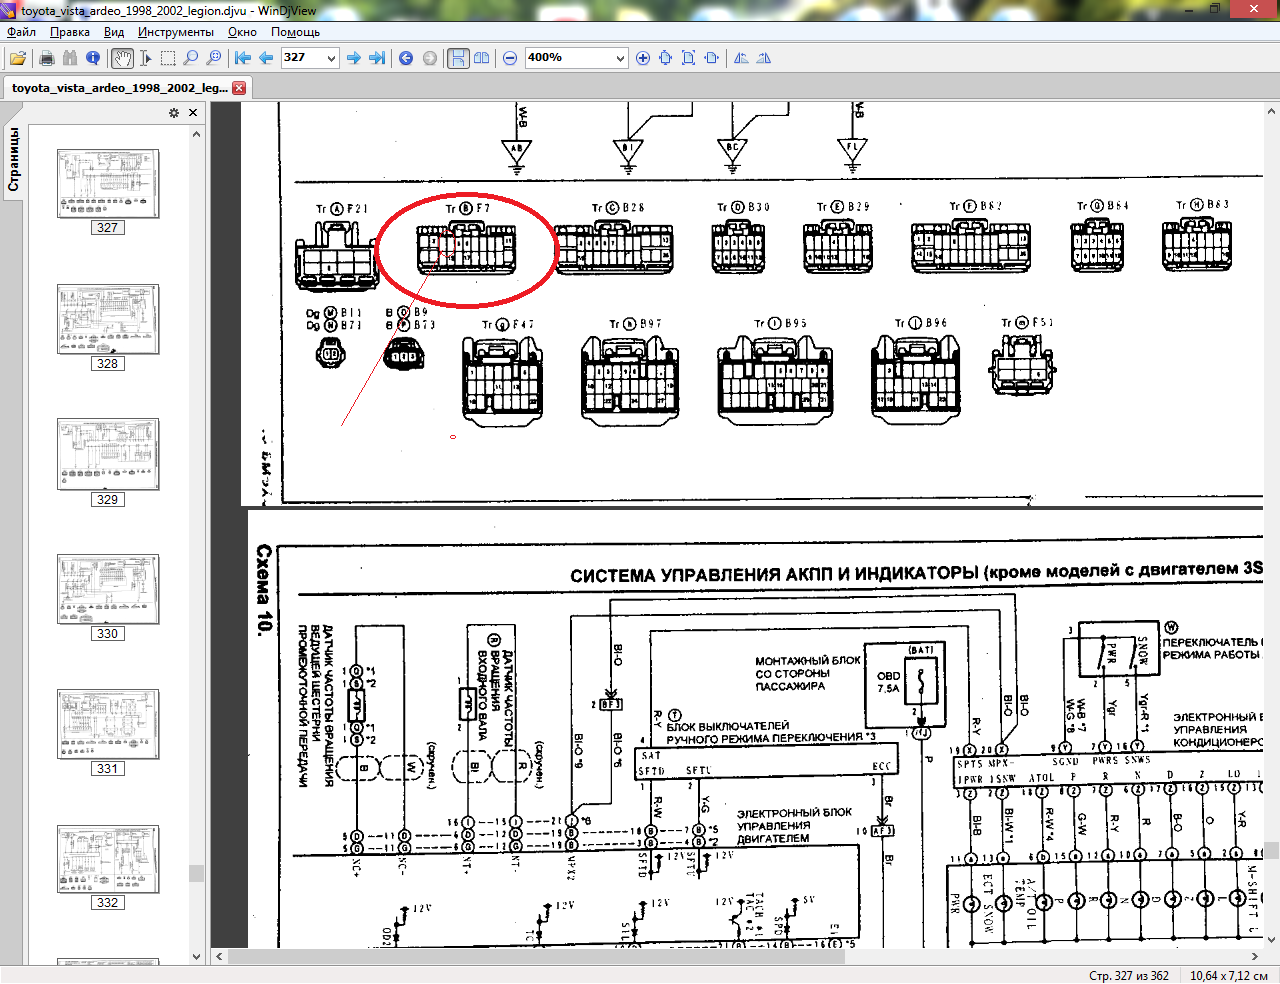Click the Zoom in plus icon

[643, 58]
